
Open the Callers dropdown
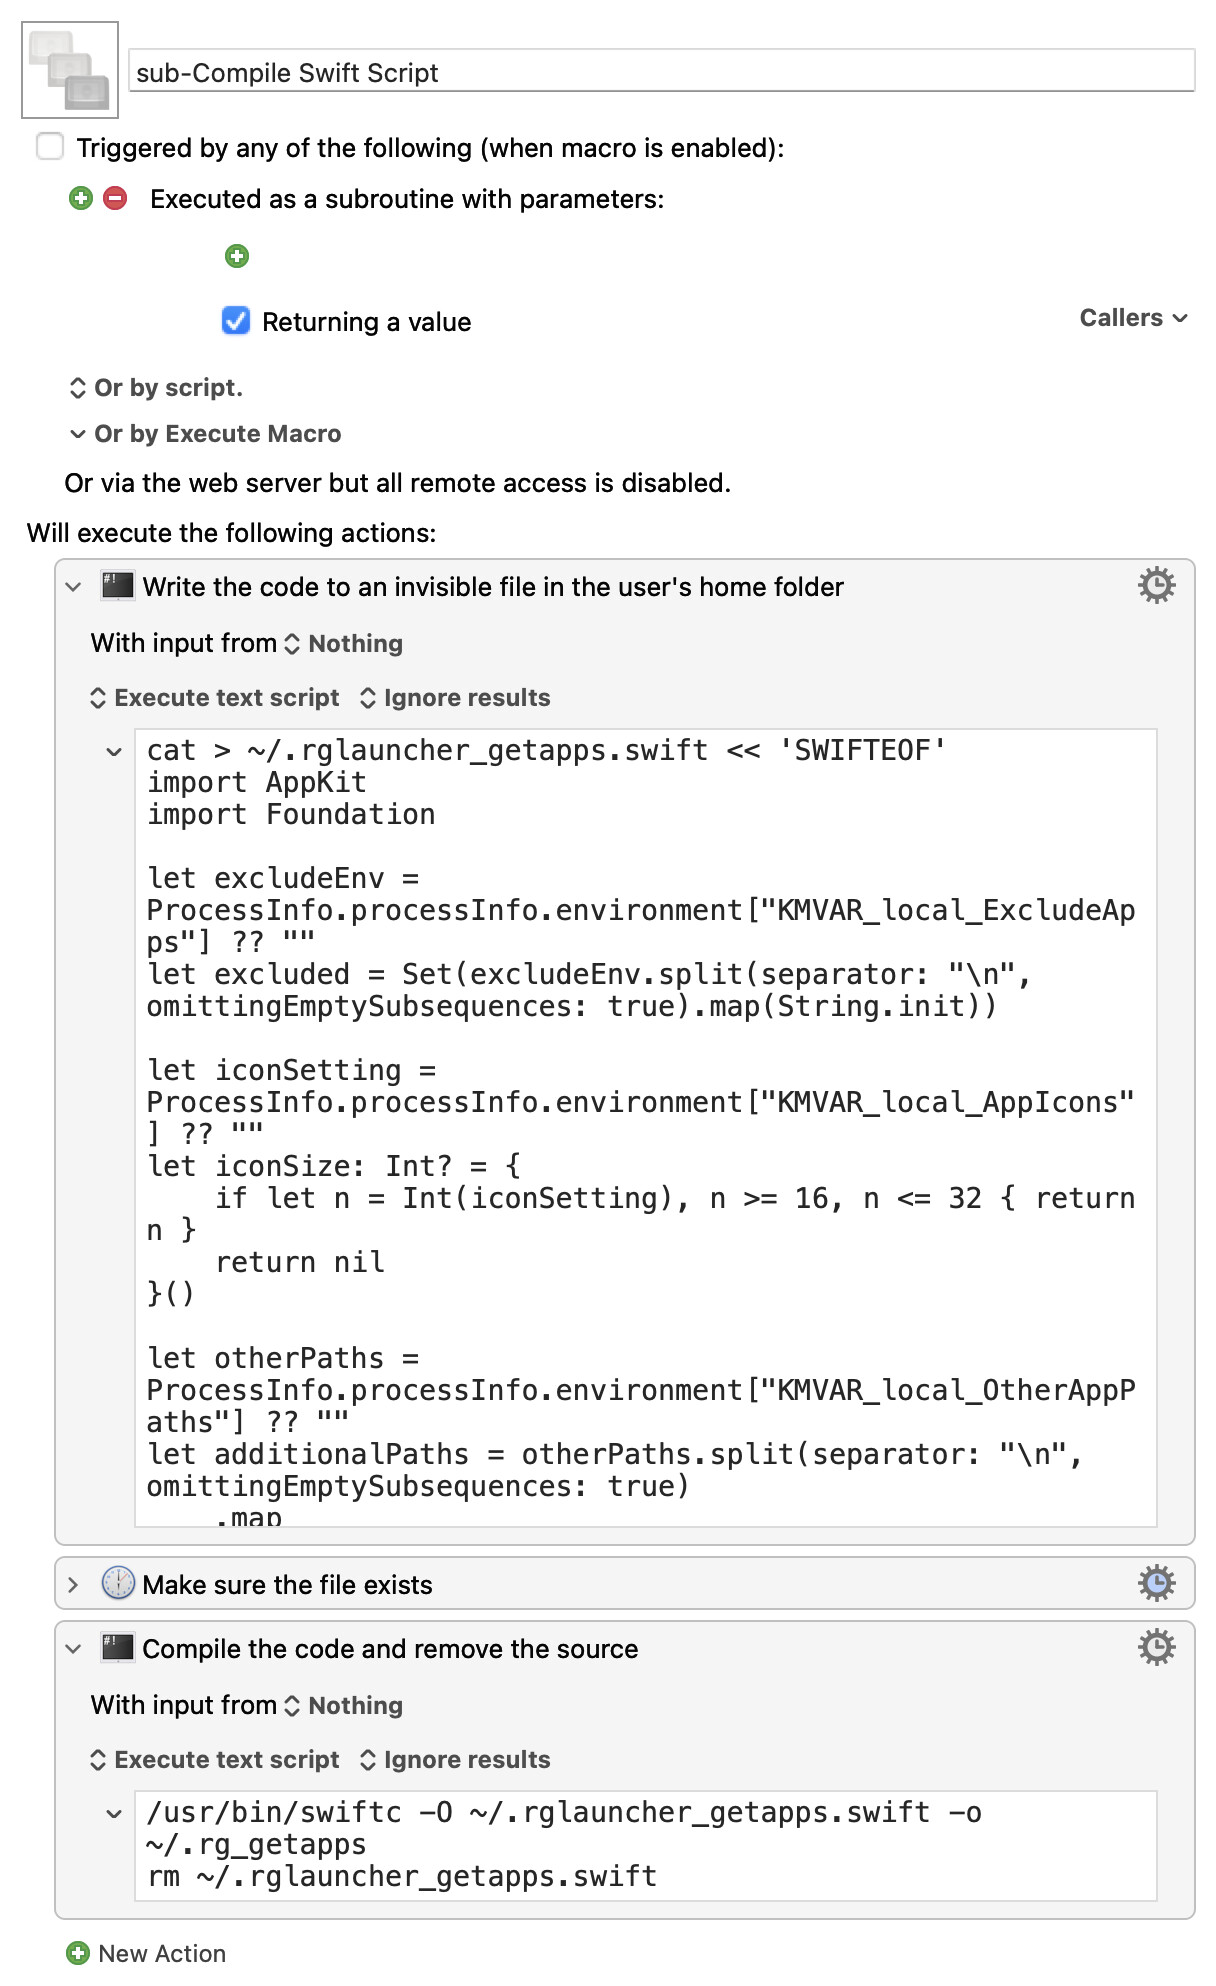point(1133,318)
